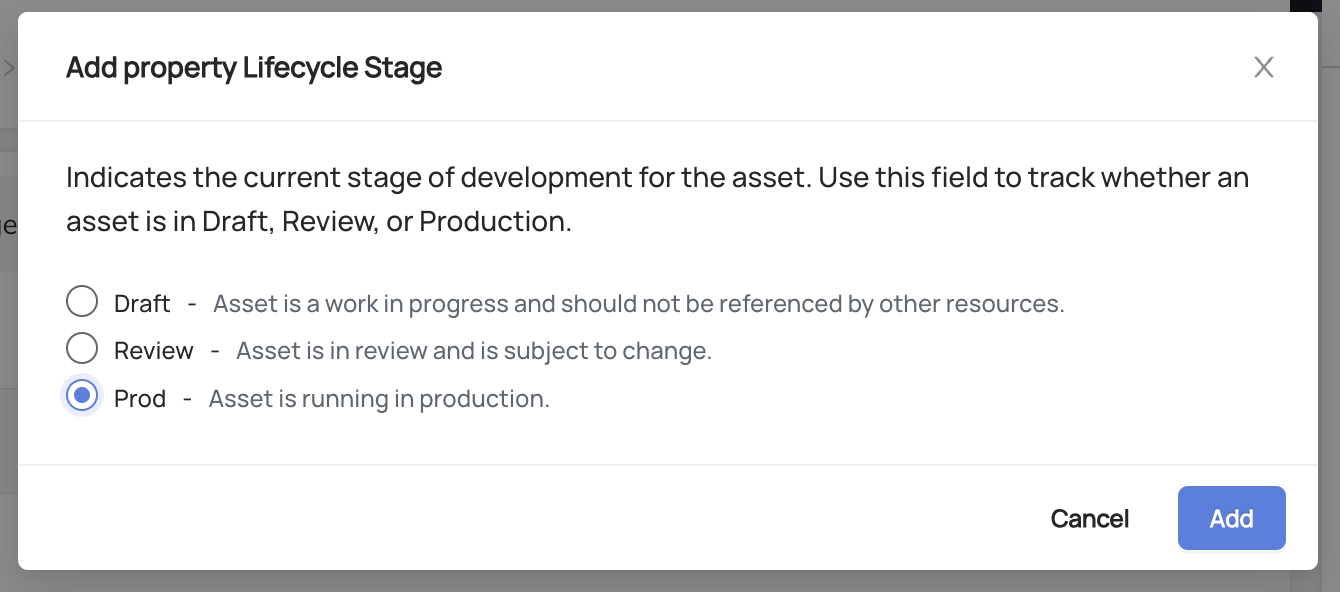Viewport: 1340px width, 592px height.
Task: Click the chevron arrow behind the dialog's left edge
Action: click(8, 68)
